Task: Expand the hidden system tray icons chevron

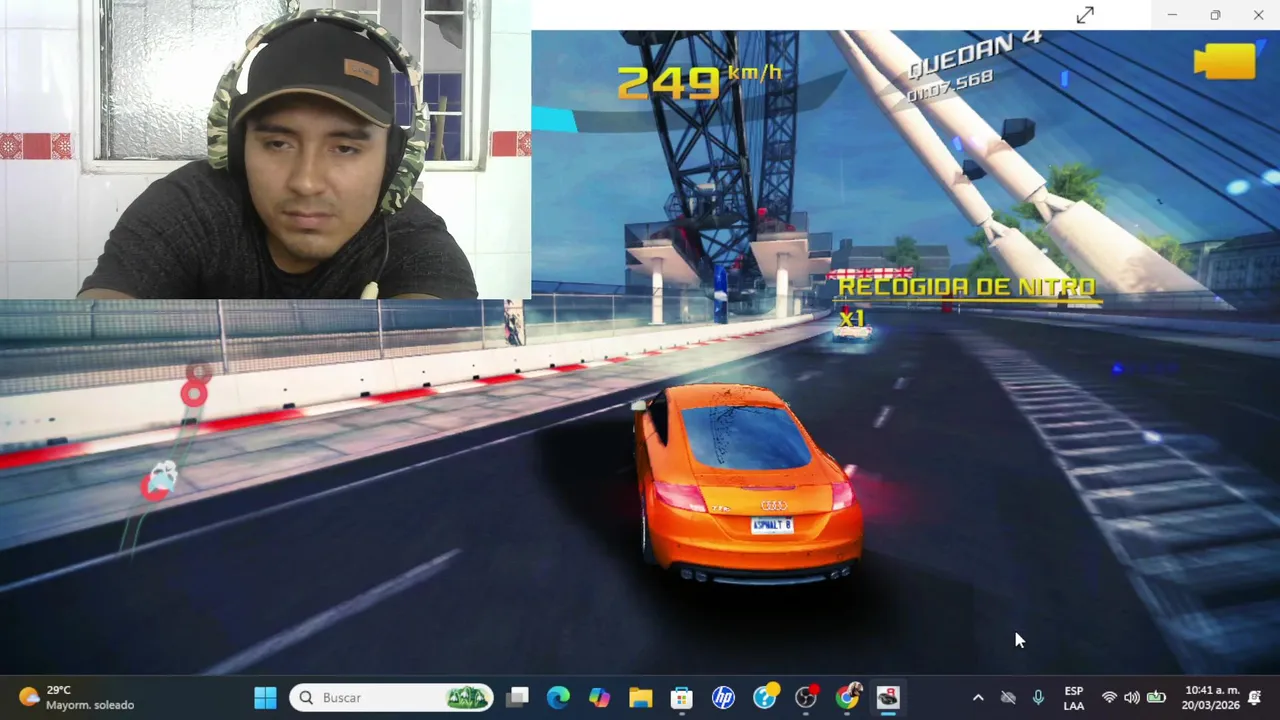Action: pos(978,698)
